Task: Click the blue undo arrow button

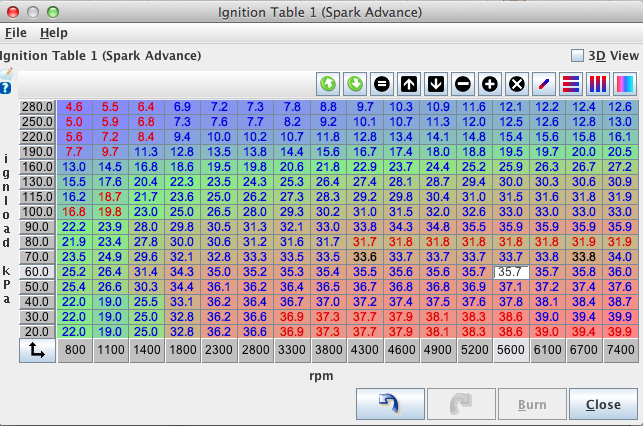Action: click(389, 405)
